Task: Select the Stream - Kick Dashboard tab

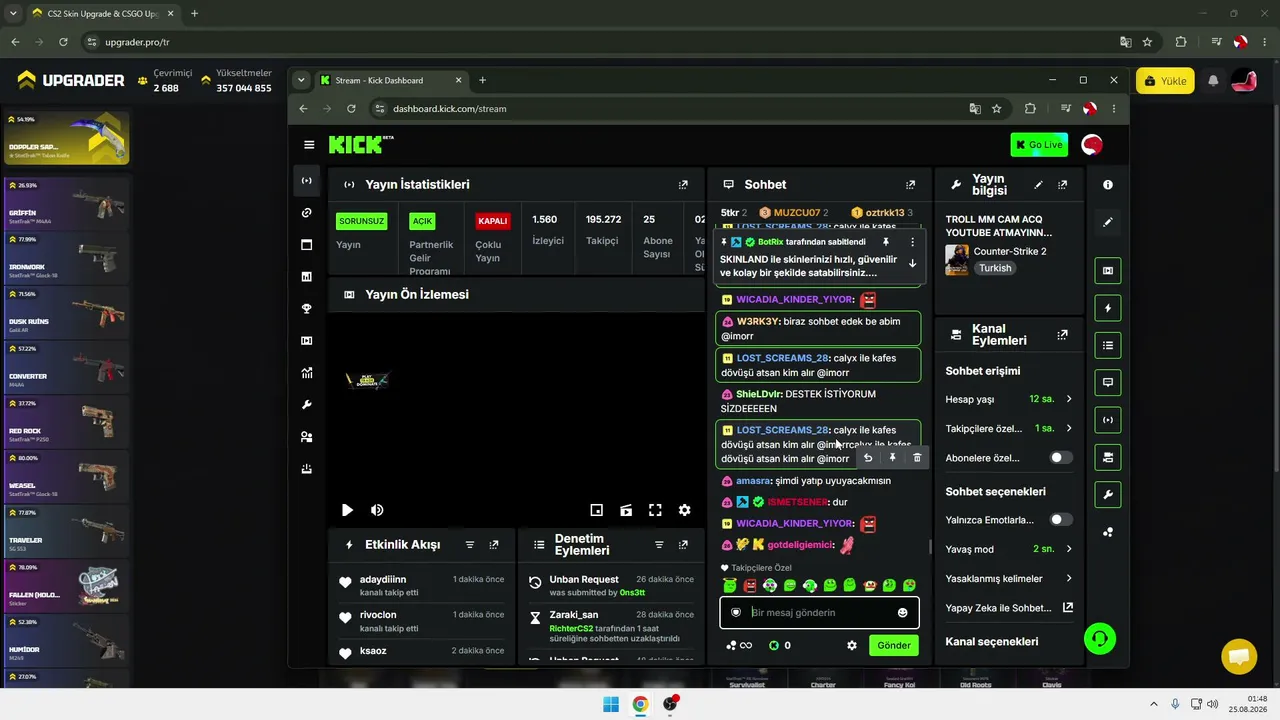Action: 392,80
